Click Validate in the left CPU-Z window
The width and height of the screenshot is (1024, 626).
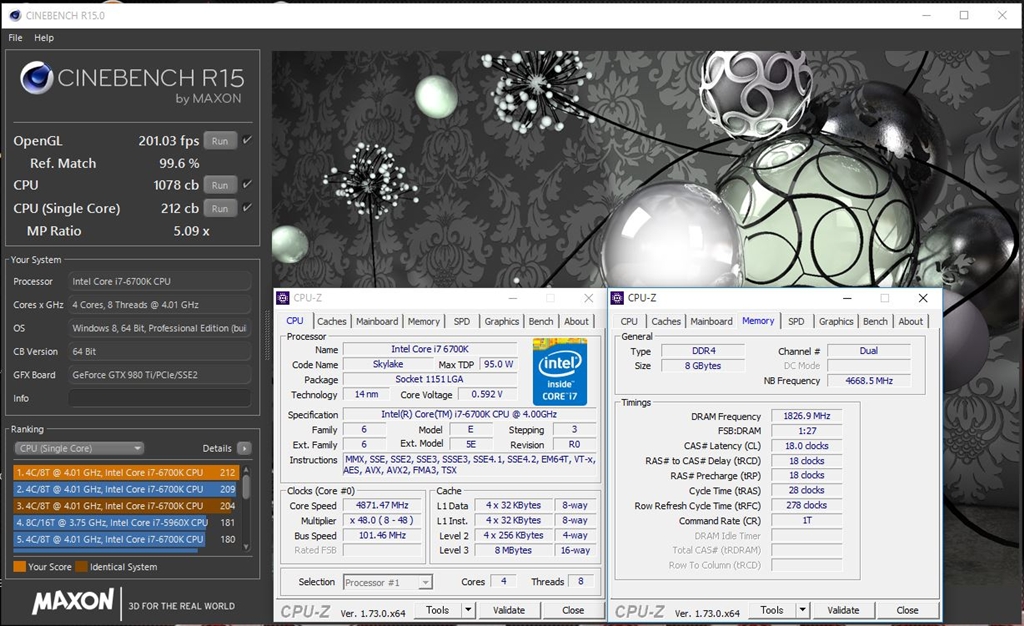coord(509,610)
